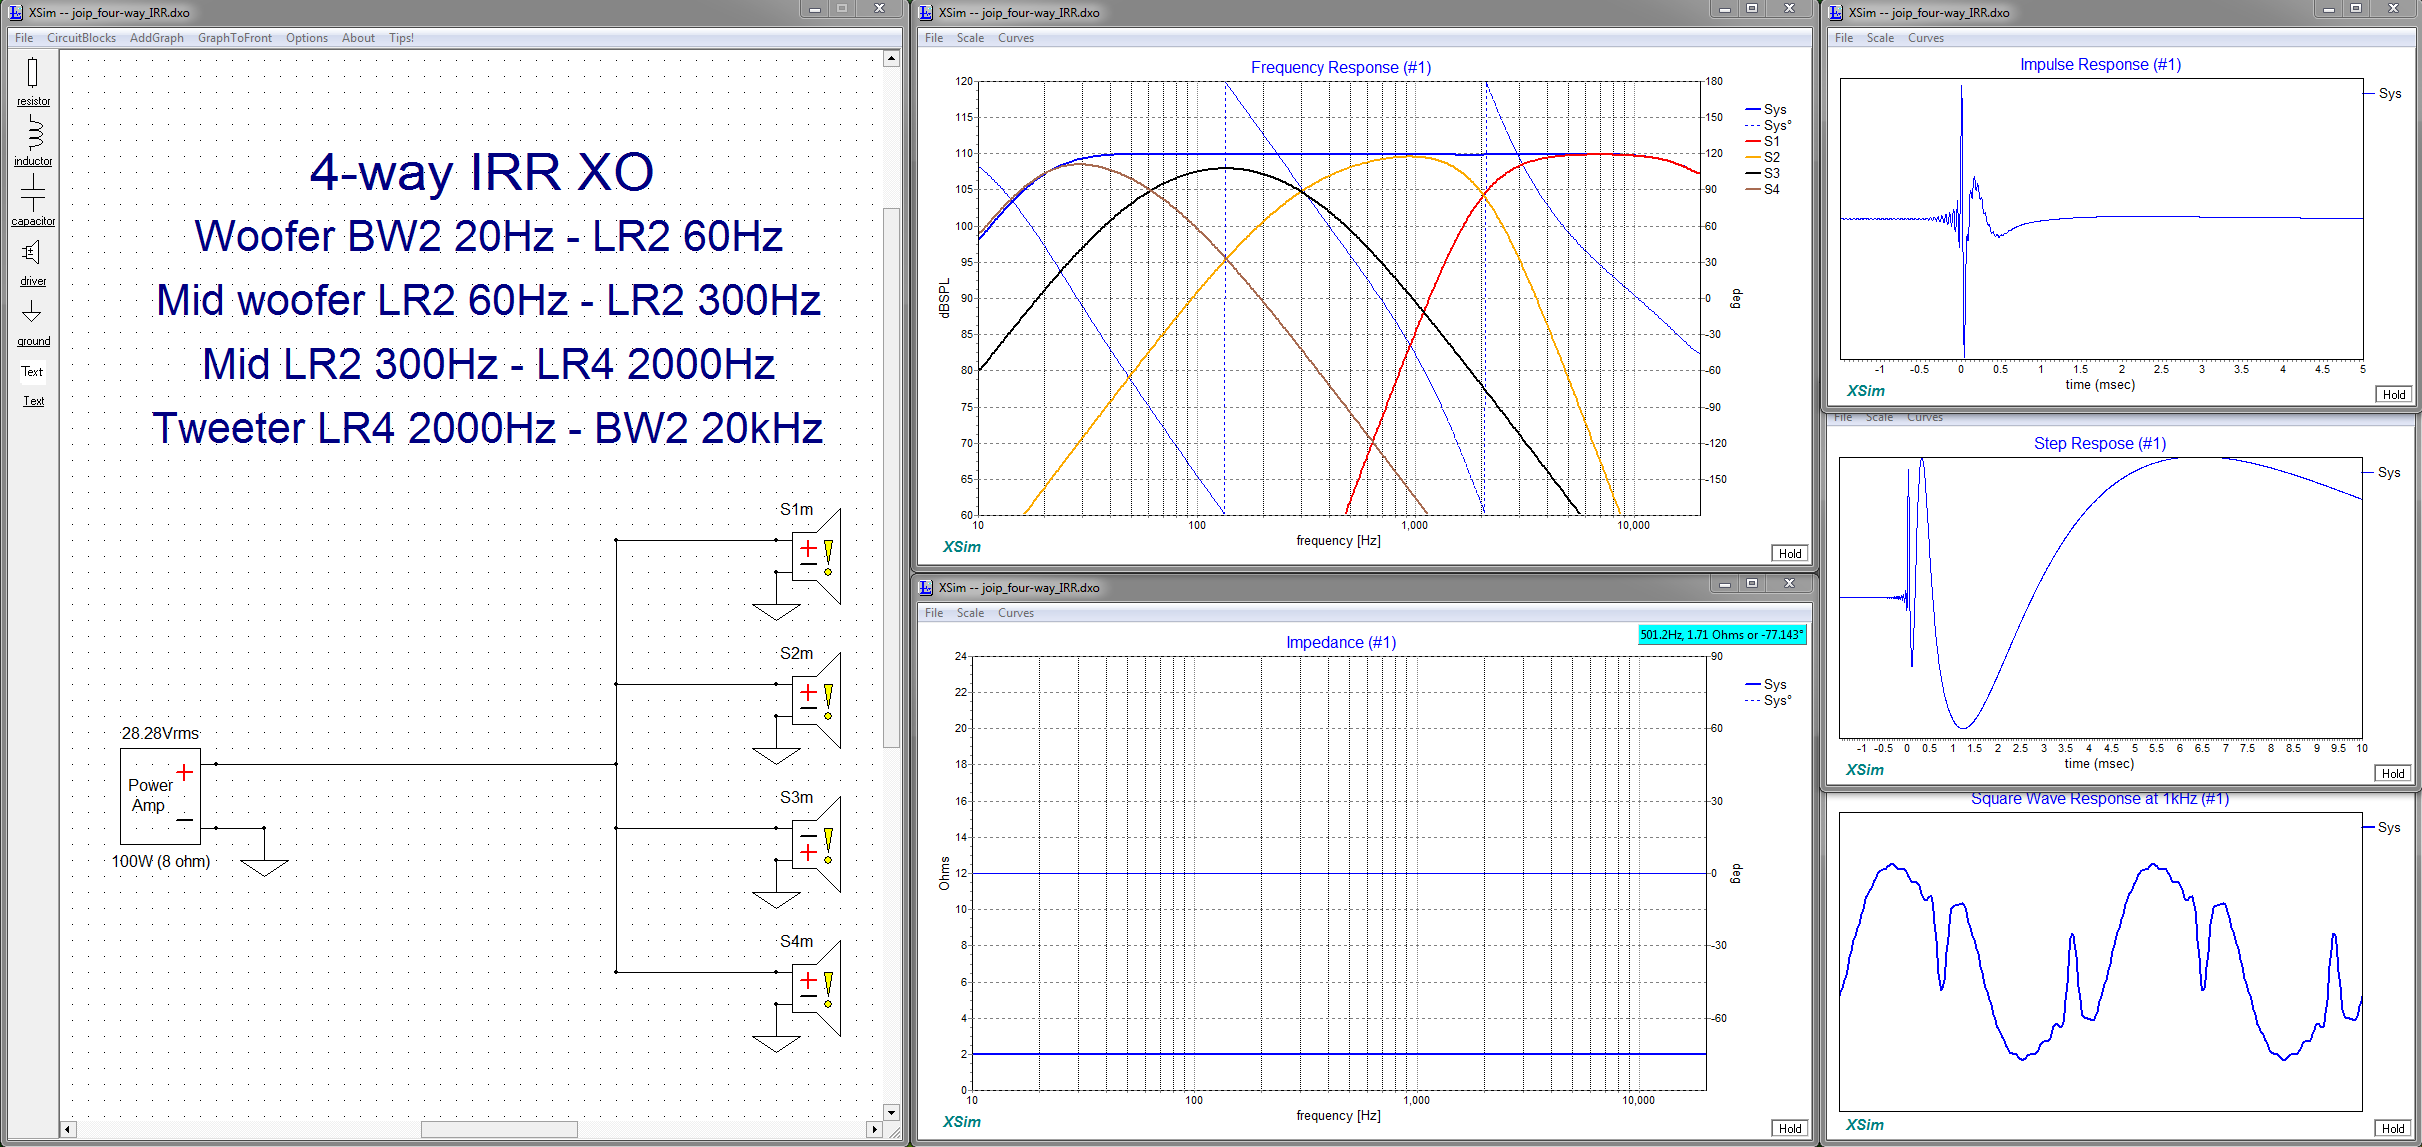This screenshot has width=2422, height=1147.
Task: Click Hold button in Square Wave graph
Action: (x=2393, y=1128)
